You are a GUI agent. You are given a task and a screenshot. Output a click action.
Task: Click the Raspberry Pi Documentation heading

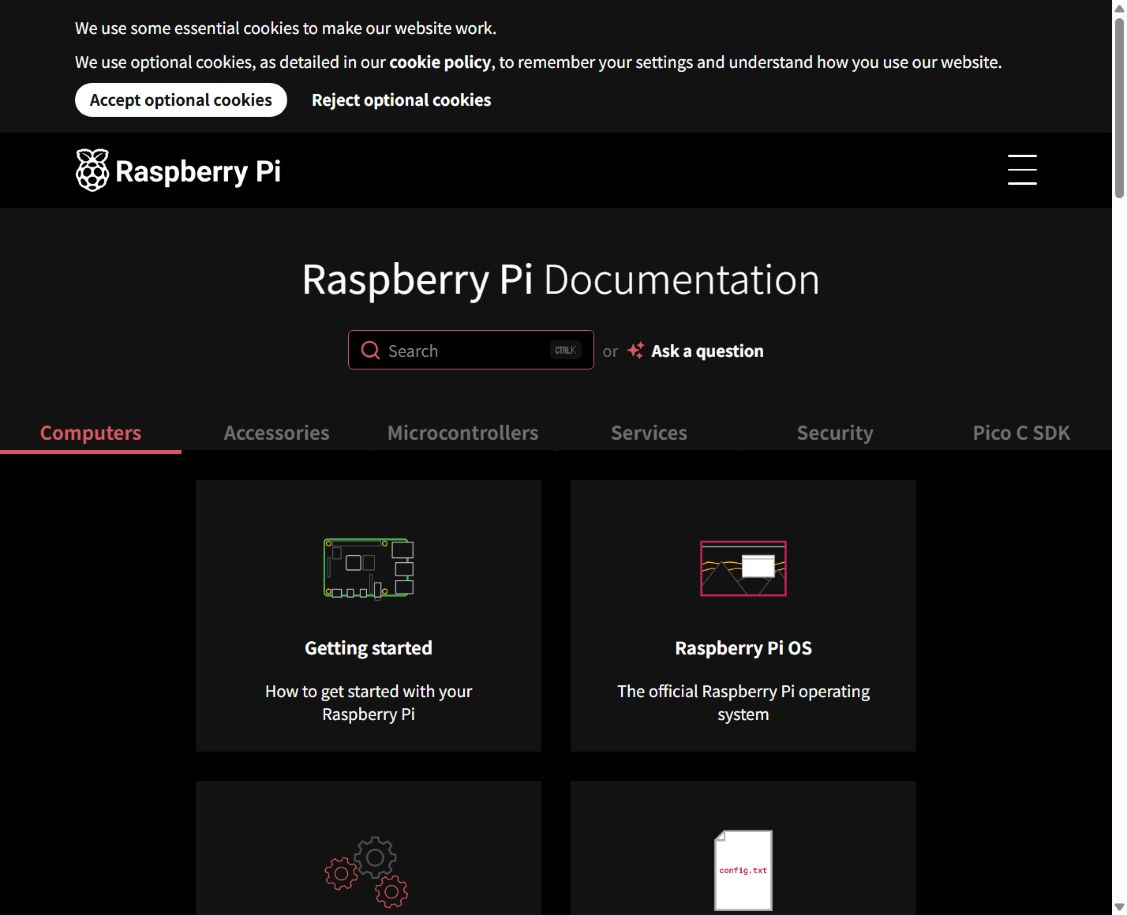[561, 280]
